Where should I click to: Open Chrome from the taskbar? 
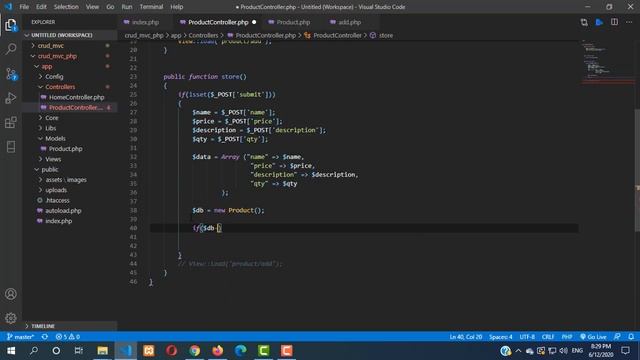(x=195, y=351)
